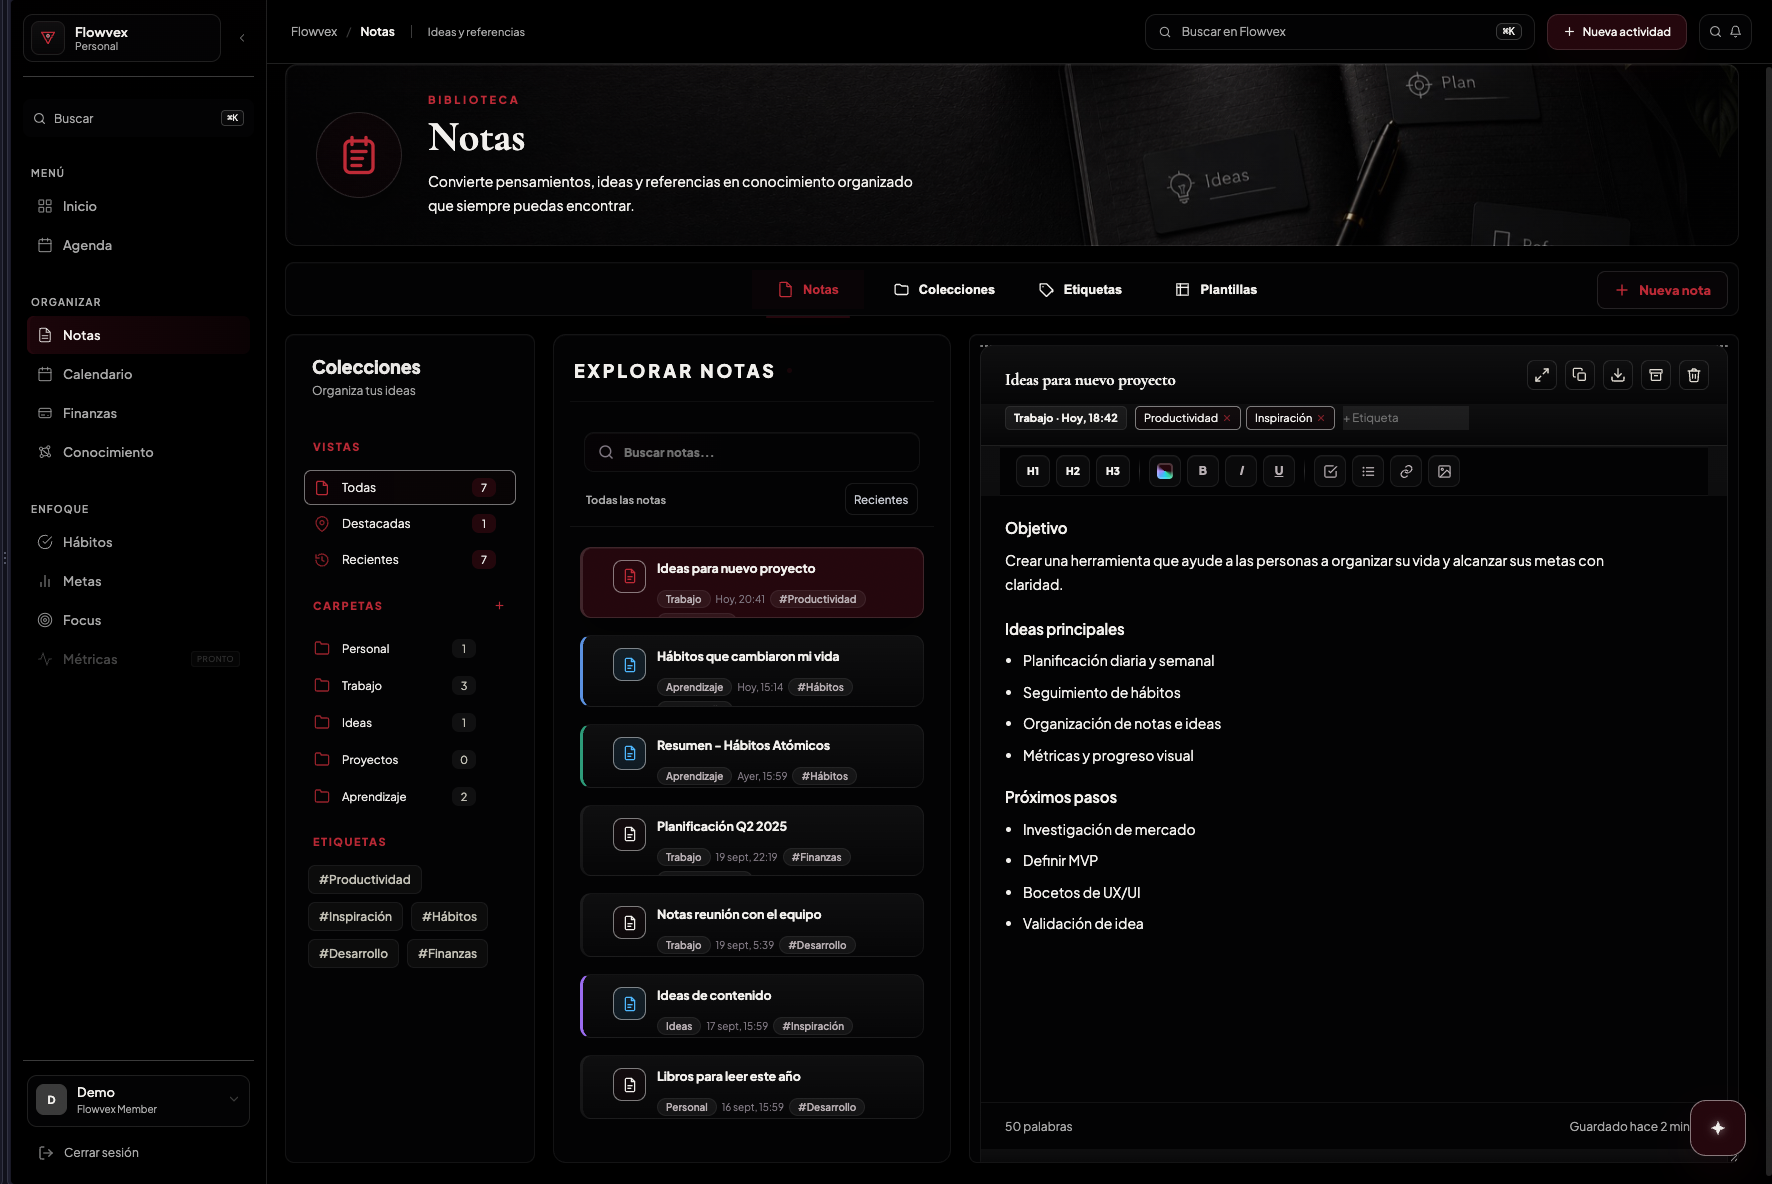Insert a link in the note
This screenshot has width=1772, height=1184.
coord(1406,471)
